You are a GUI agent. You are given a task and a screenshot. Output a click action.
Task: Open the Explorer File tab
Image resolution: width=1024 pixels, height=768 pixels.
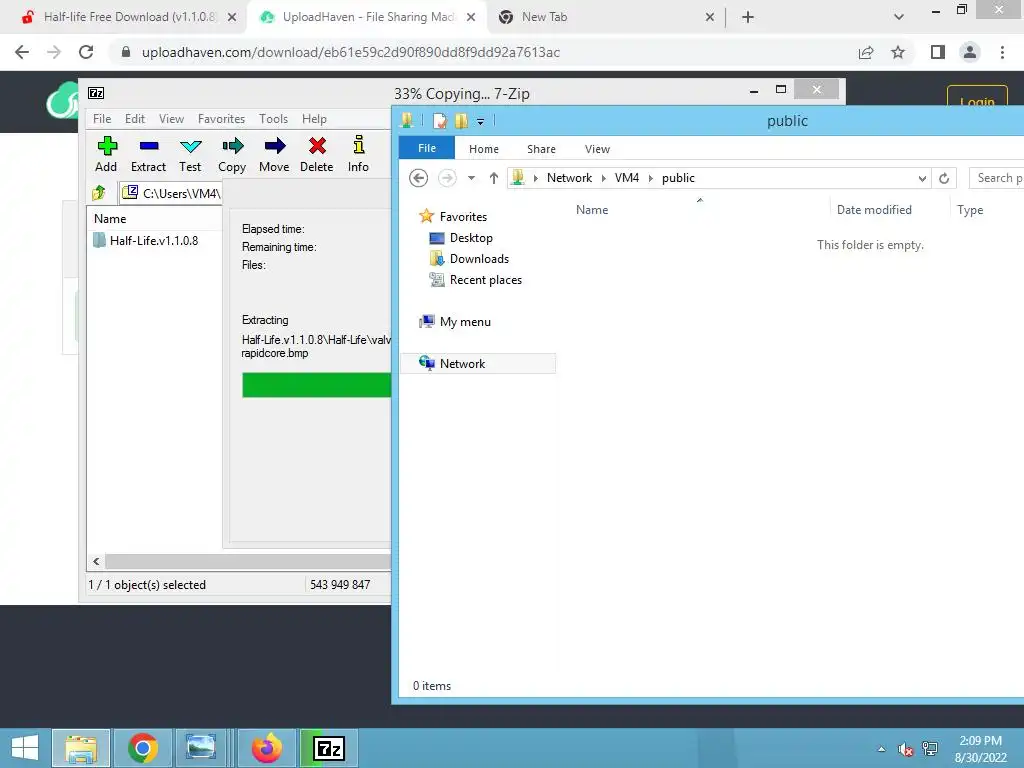point(426,148)
